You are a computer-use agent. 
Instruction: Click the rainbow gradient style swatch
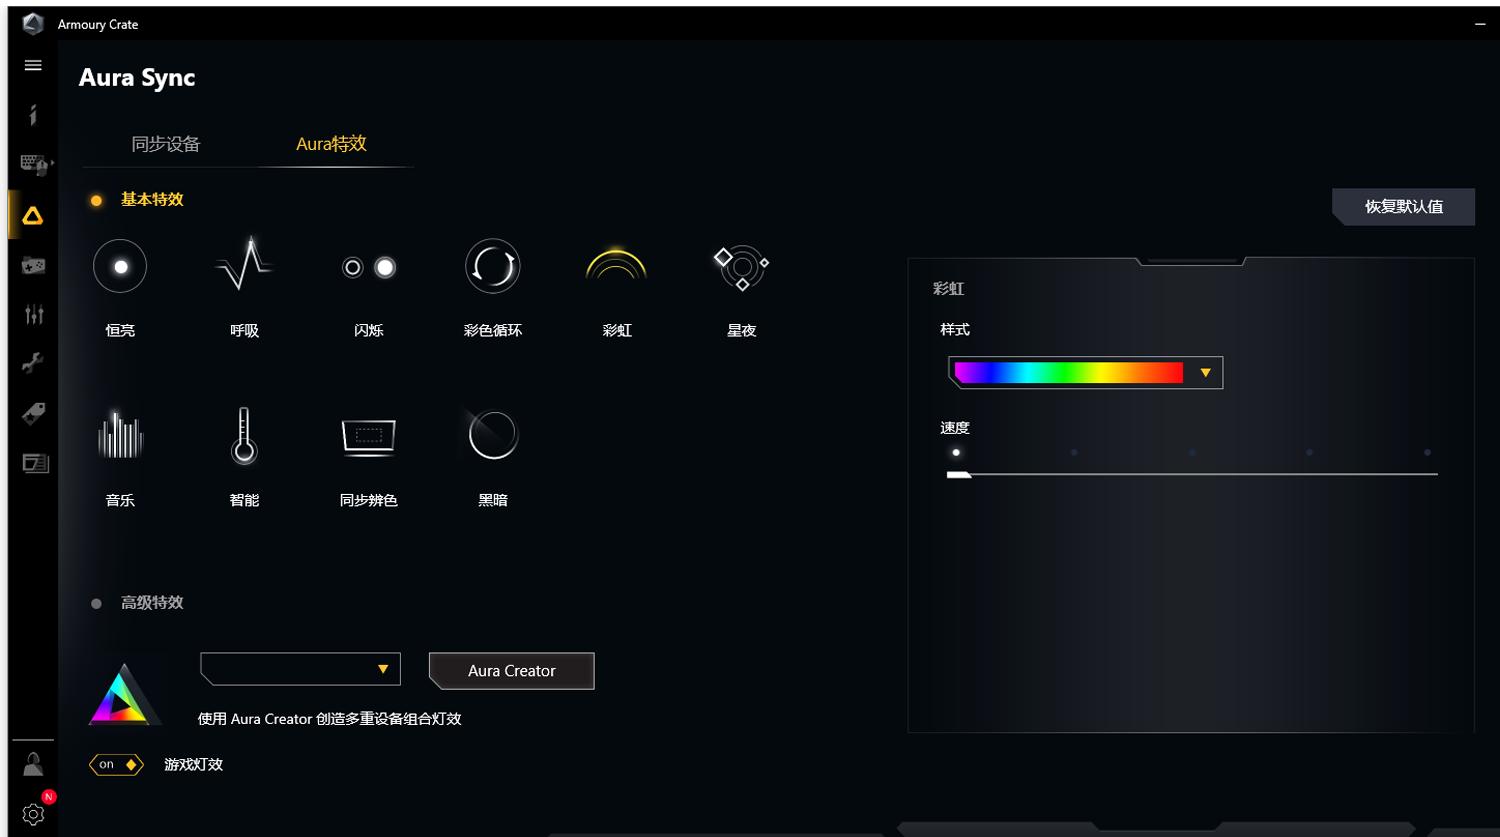tap(1069, 373)
